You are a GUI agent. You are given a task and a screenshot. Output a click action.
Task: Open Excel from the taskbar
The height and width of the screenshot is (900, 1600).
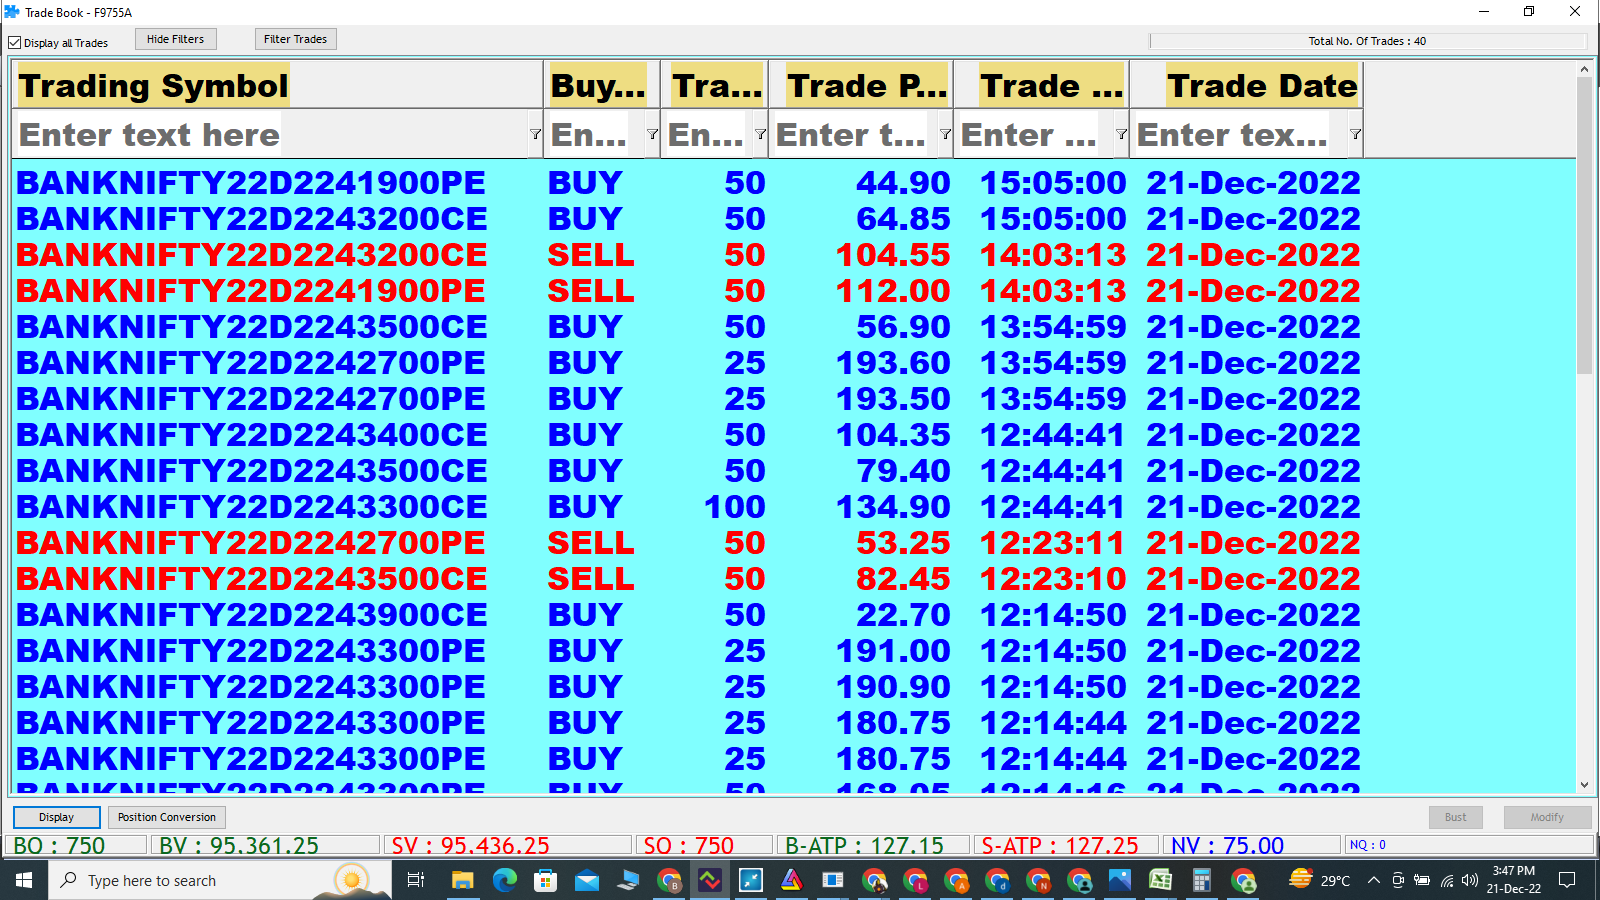tap(1160, 880)
